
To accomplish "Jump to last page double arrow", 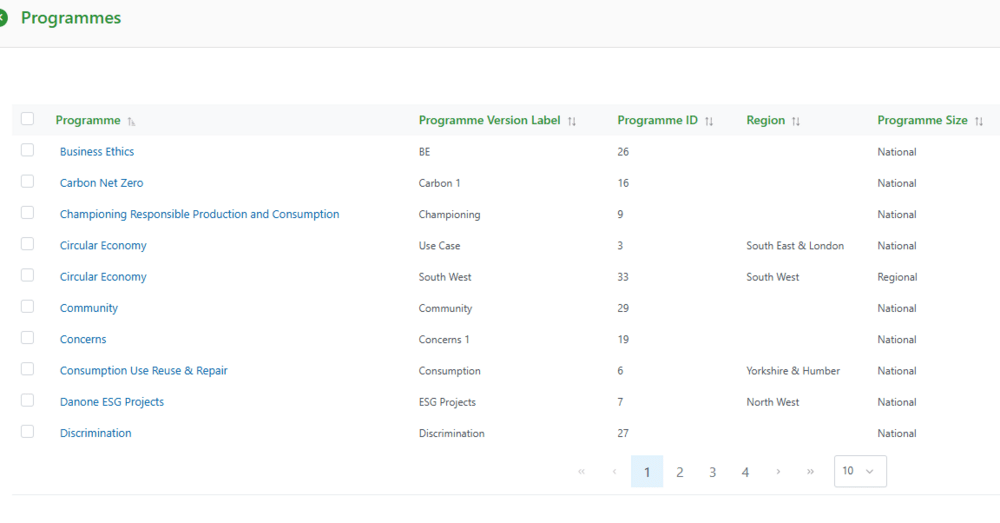I will [810, 471].
